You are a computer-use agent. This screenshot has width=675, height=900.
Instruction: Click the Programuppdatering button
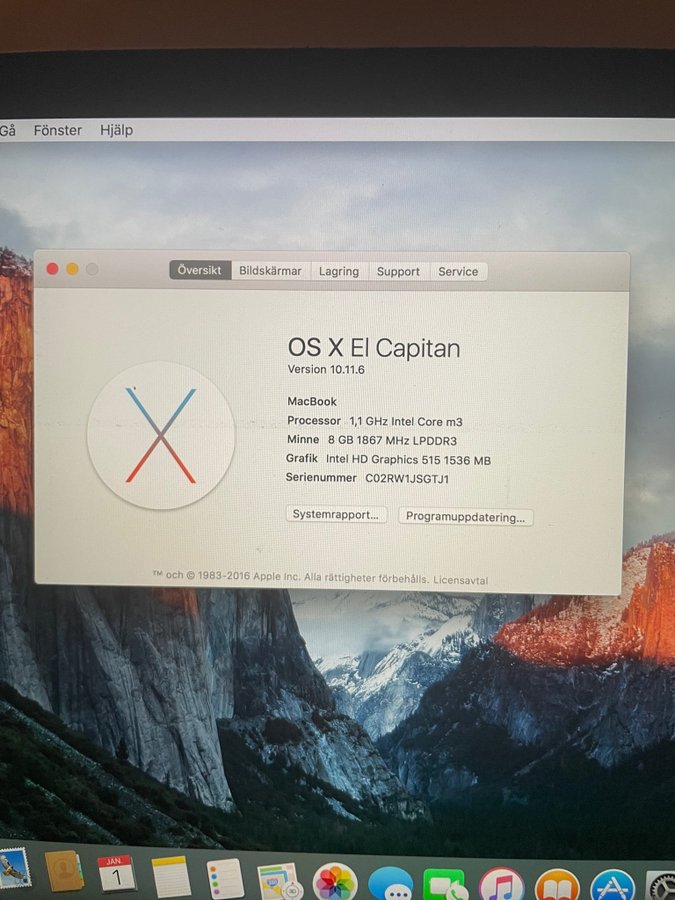pos(466,517)
